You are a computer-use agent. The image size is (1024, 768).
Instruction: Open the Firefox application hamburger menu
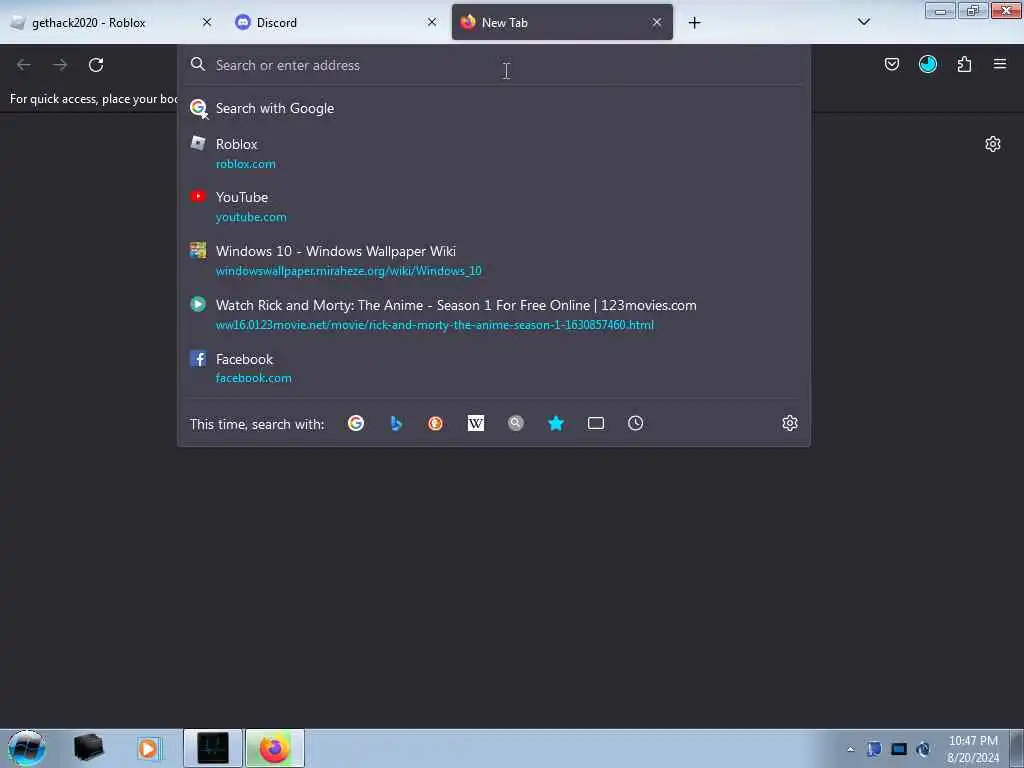point(1000,64)
